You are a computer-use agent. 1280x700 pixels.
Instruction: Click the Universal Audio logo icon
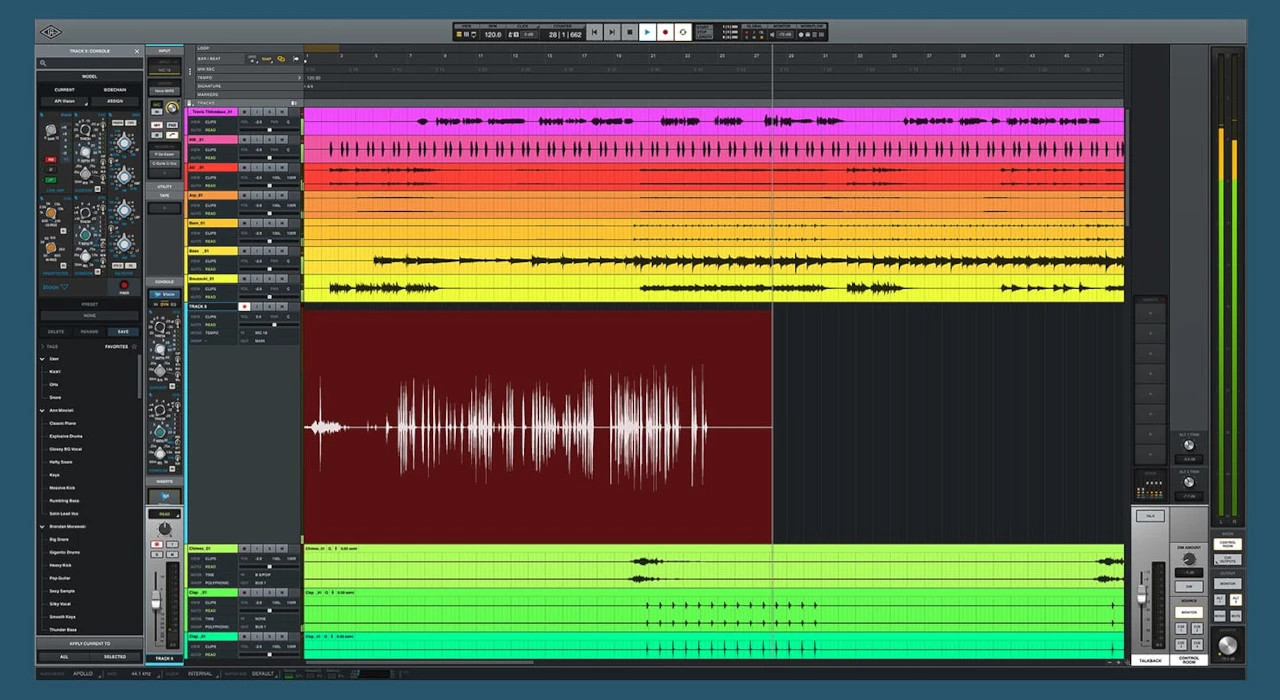(x=50, y=32)
